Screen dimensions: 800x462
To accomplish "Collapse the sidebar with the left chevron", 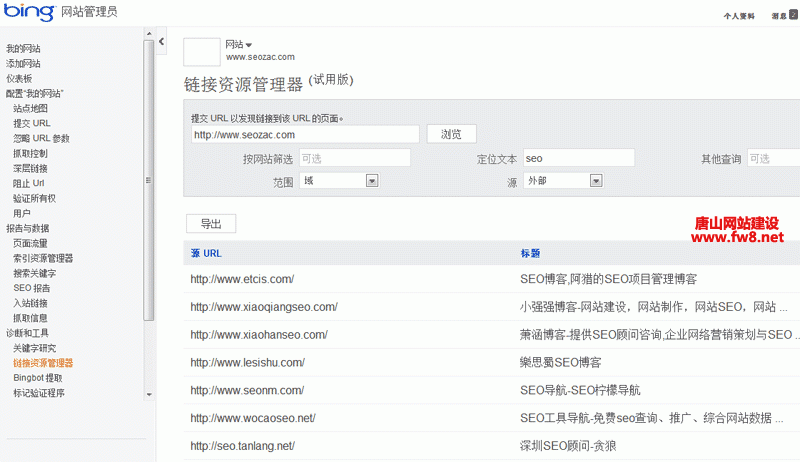I will tap(161, 42).
